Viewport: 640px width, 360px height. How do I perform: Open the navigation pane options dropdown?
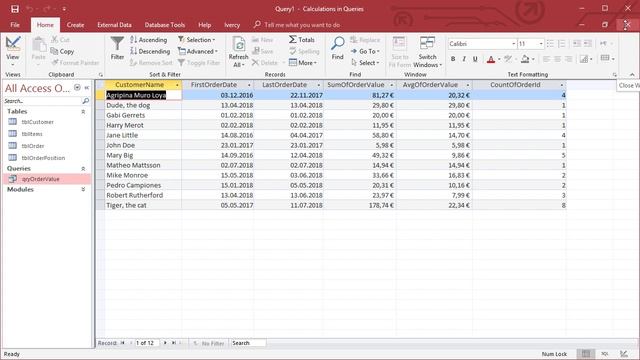coord(77,88)
